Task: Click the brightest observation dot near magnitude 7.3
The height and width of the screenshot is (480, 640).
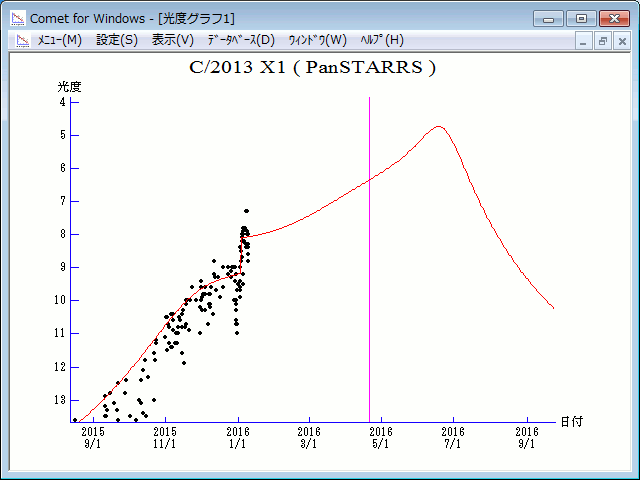Action: [x=247, y=211]
